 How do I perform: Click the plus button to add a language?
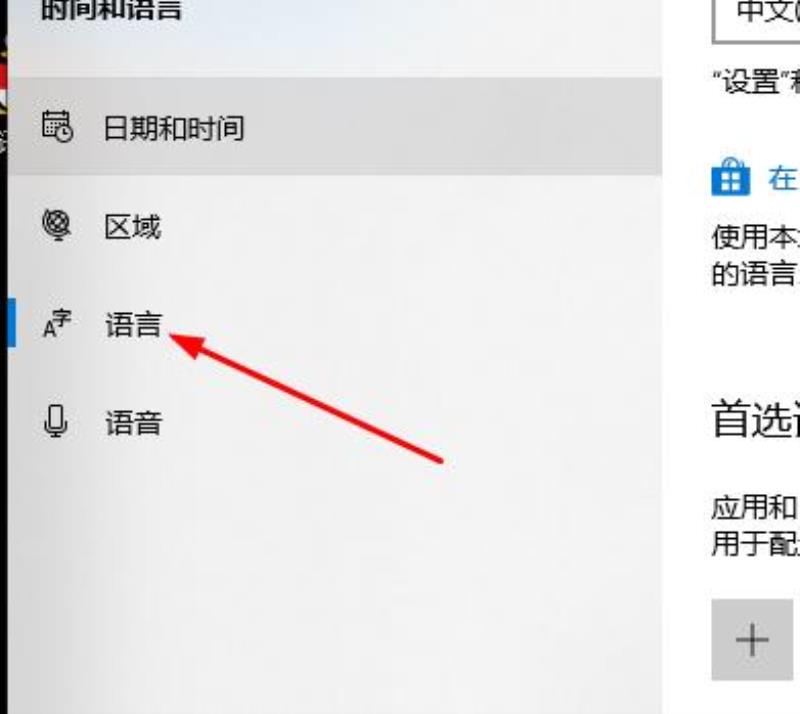coord(752,639)
